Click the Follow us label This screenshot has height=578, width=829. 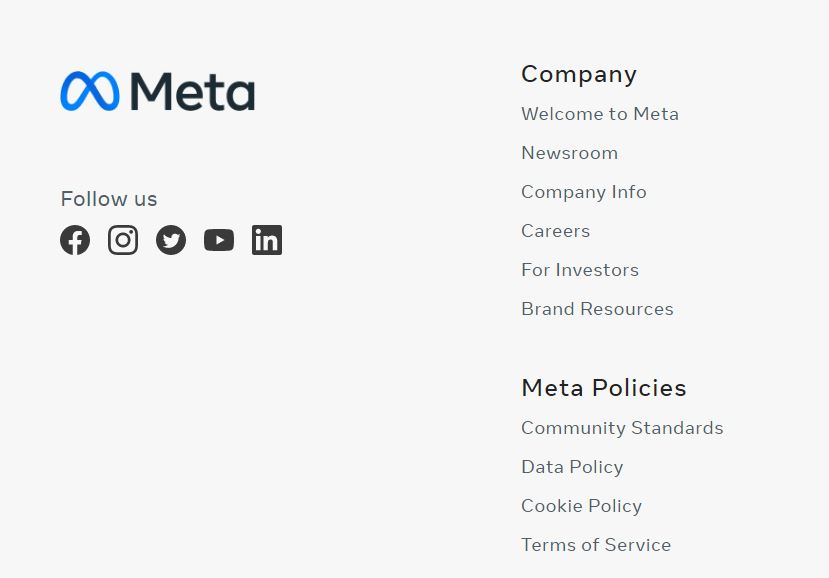tap(109, 199)
